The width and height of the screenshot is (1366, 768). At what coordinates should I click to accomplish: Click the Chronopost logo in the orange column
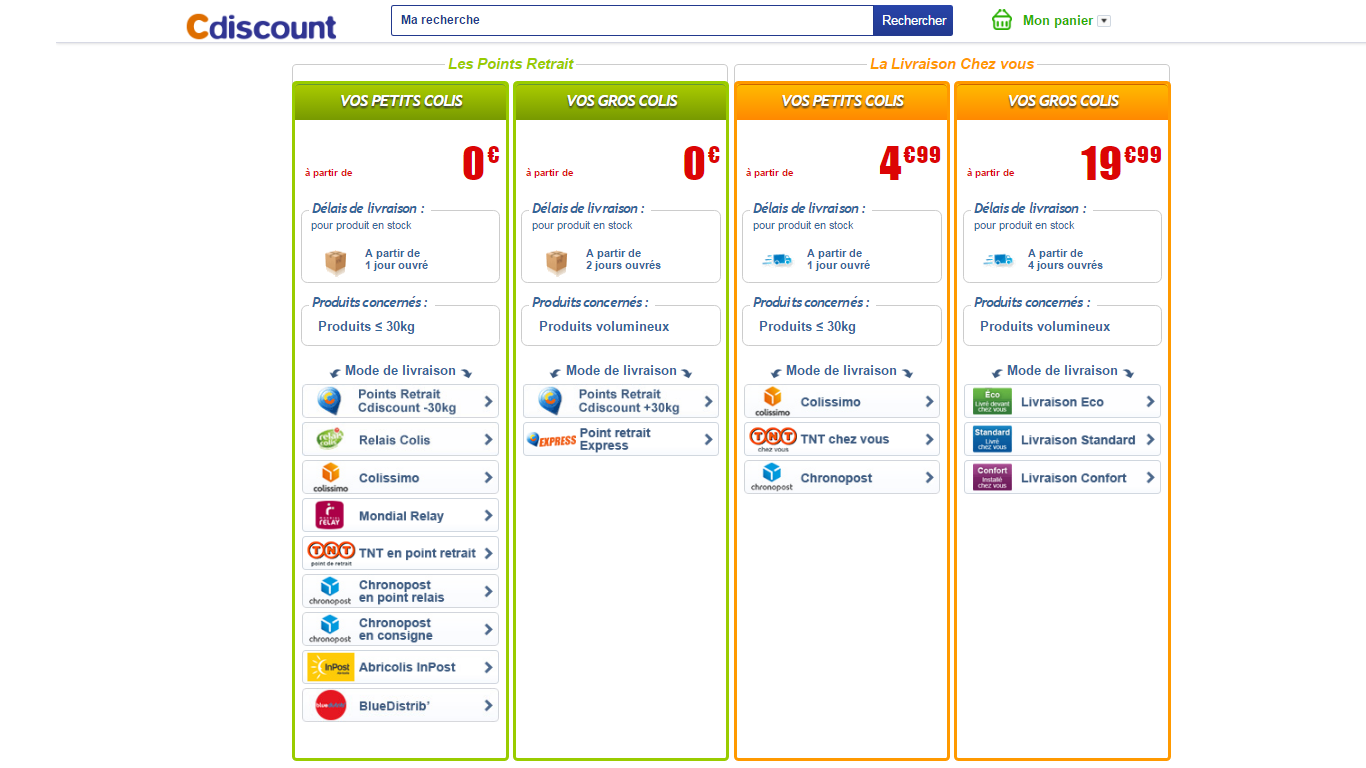pyautogui.click(x=771, y=477)
